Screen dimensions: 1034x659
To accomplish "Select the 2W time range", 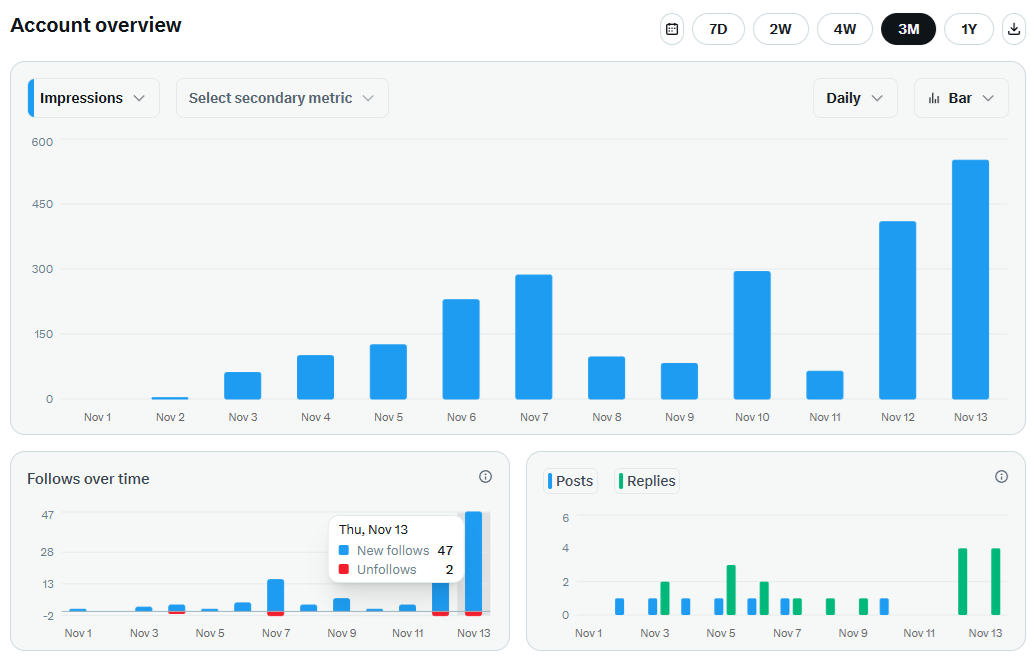I will click(781, 29).
